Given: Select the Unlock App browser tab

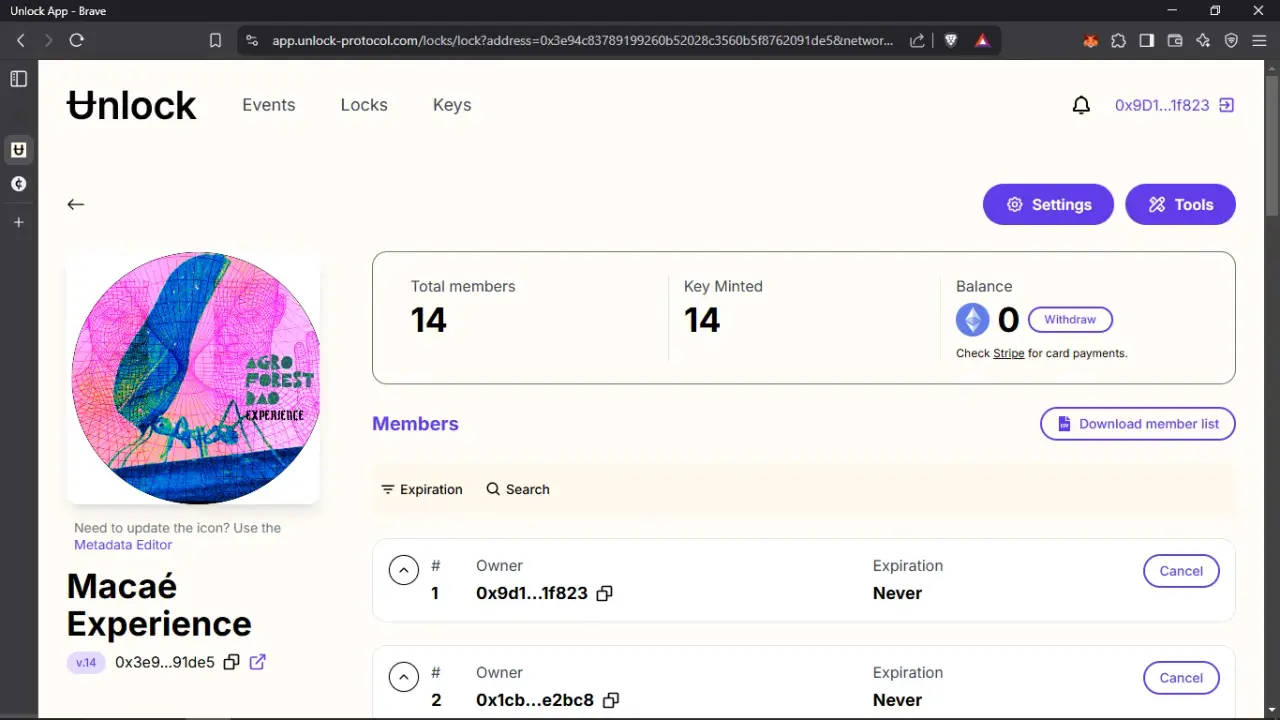Looking at the screenshot, I should [x=58, y=10].
